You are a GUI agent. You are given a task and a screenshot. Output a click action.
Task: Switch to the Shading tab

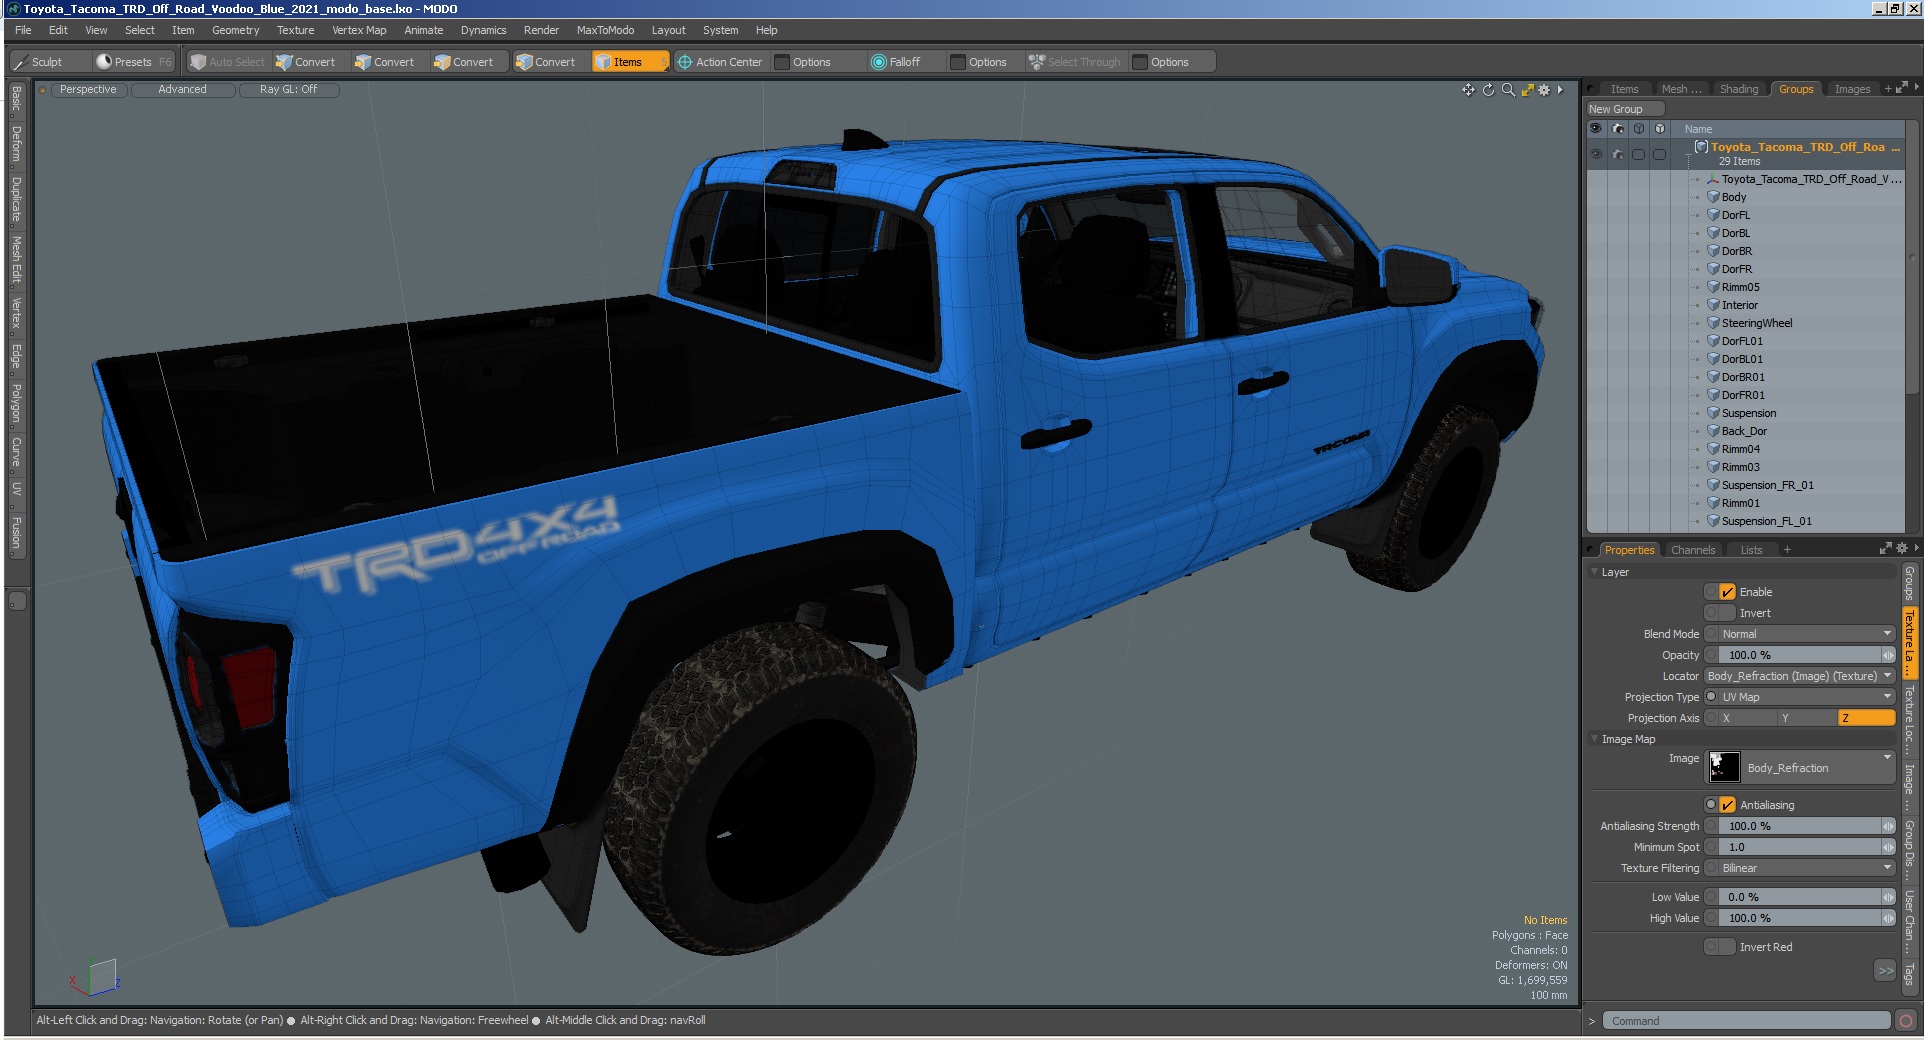pyautogui.click(x=1739, y=89)
